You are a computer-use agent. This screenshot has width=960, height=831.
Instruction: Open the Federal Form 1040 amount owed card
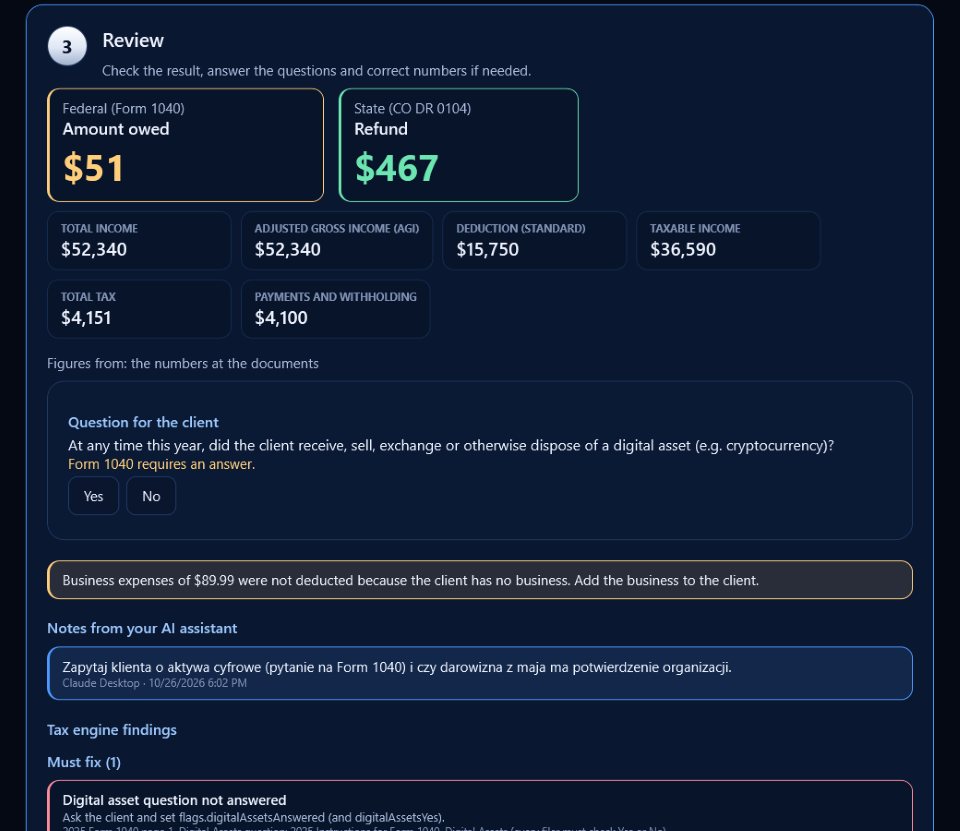(x=186, y=145)
